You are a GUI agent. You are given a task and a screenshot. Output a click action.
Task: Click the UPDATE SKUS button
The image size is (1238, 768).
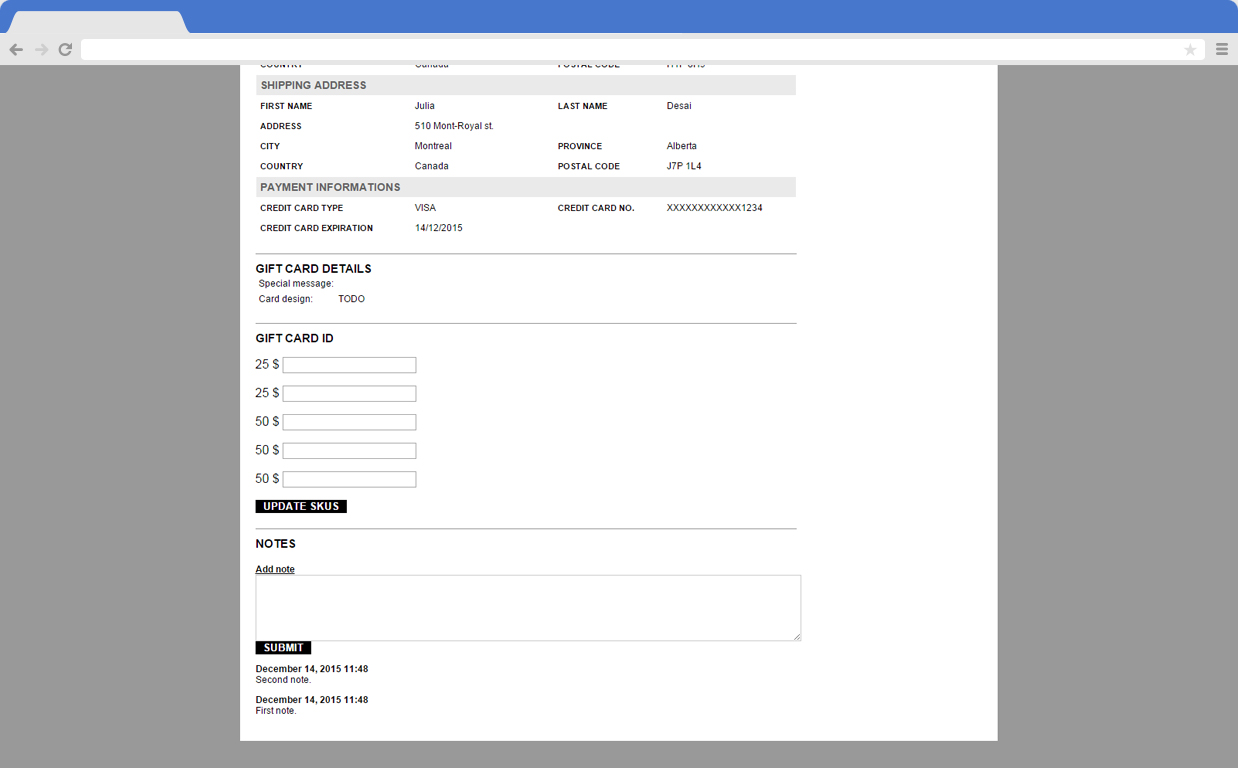click(x=300, y=506)
